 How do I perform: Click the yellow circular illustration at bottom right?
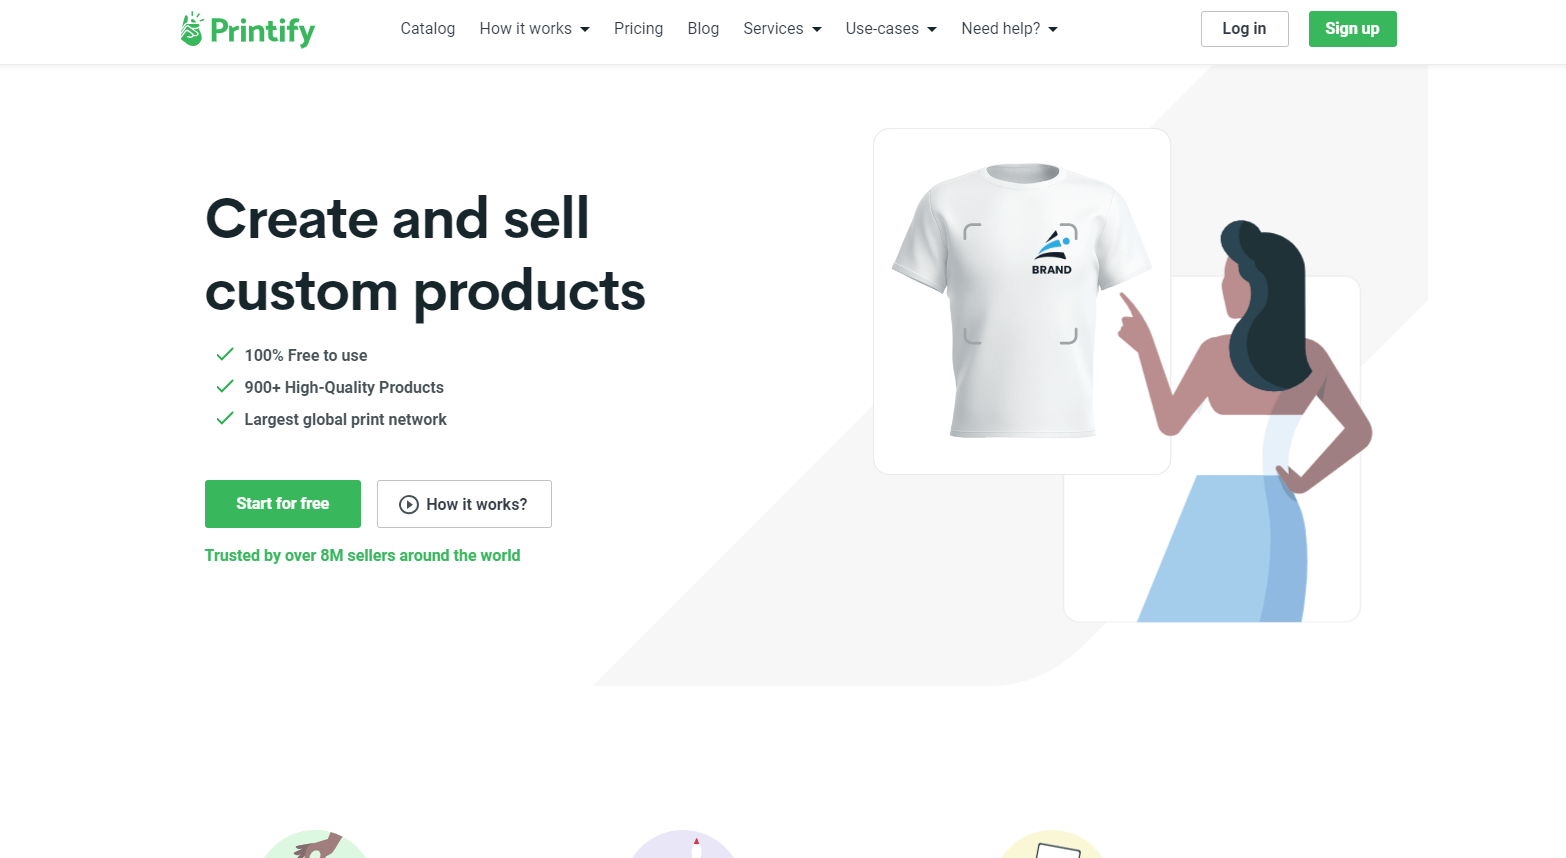1051,844
